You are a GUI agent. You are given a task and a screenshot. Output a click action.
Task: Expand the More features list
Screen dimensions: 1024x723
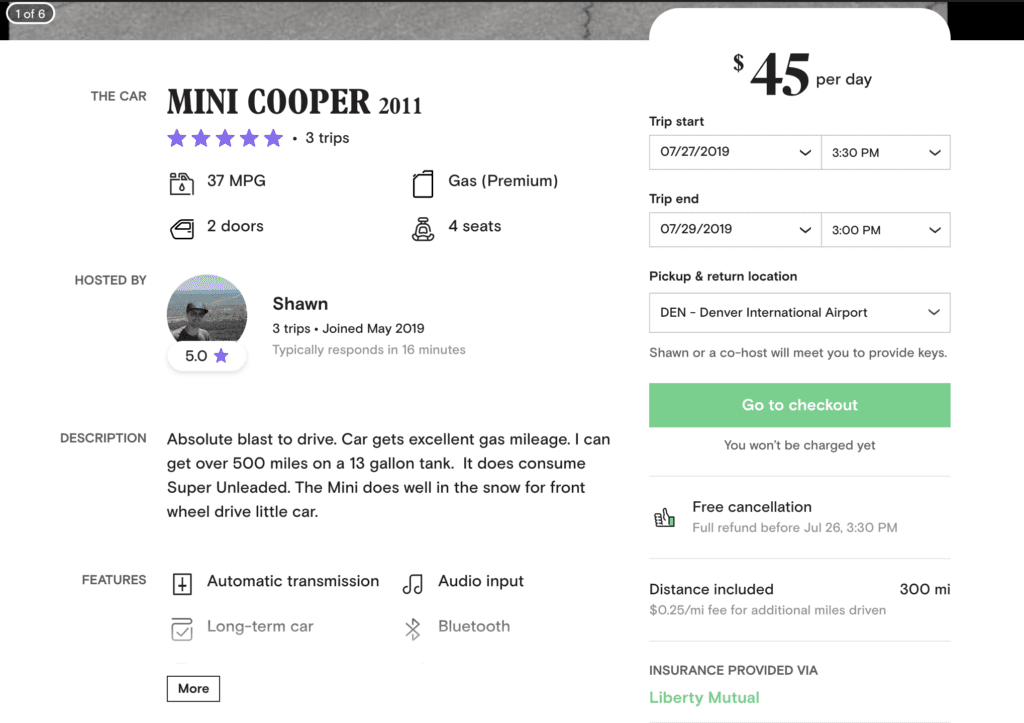click(193, 688)
